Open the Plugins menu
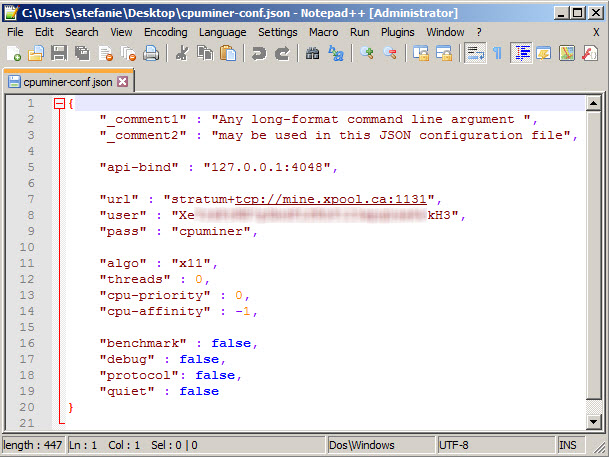Viewport: 609px width, 457px height. pos(397,32)
